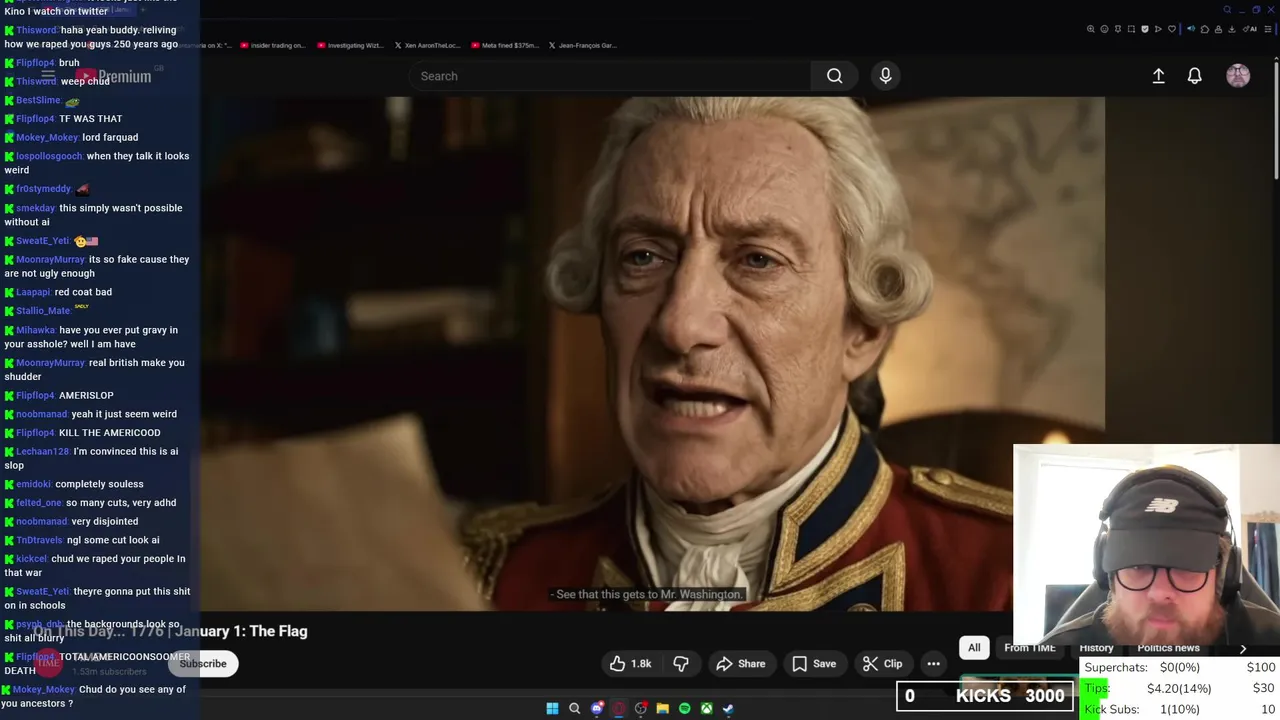Click chat username Stallio_Mate
1280x720 pixels.
pyautogui.click(x=43, y=311)
